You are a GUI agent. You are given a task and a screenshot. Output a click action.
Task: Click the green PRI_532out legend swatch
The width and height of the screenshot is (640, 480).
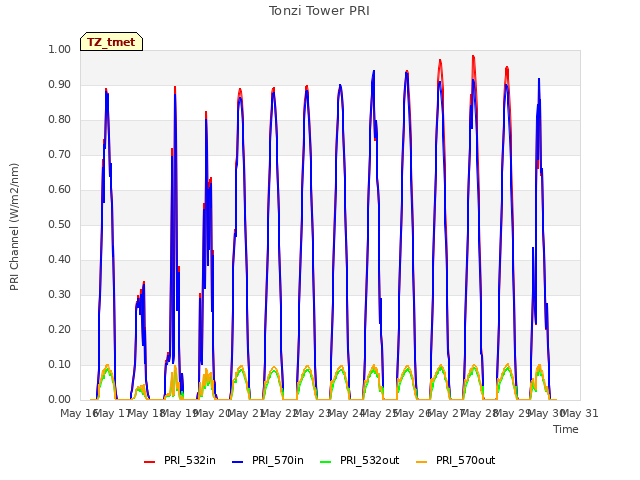[326, 462]
